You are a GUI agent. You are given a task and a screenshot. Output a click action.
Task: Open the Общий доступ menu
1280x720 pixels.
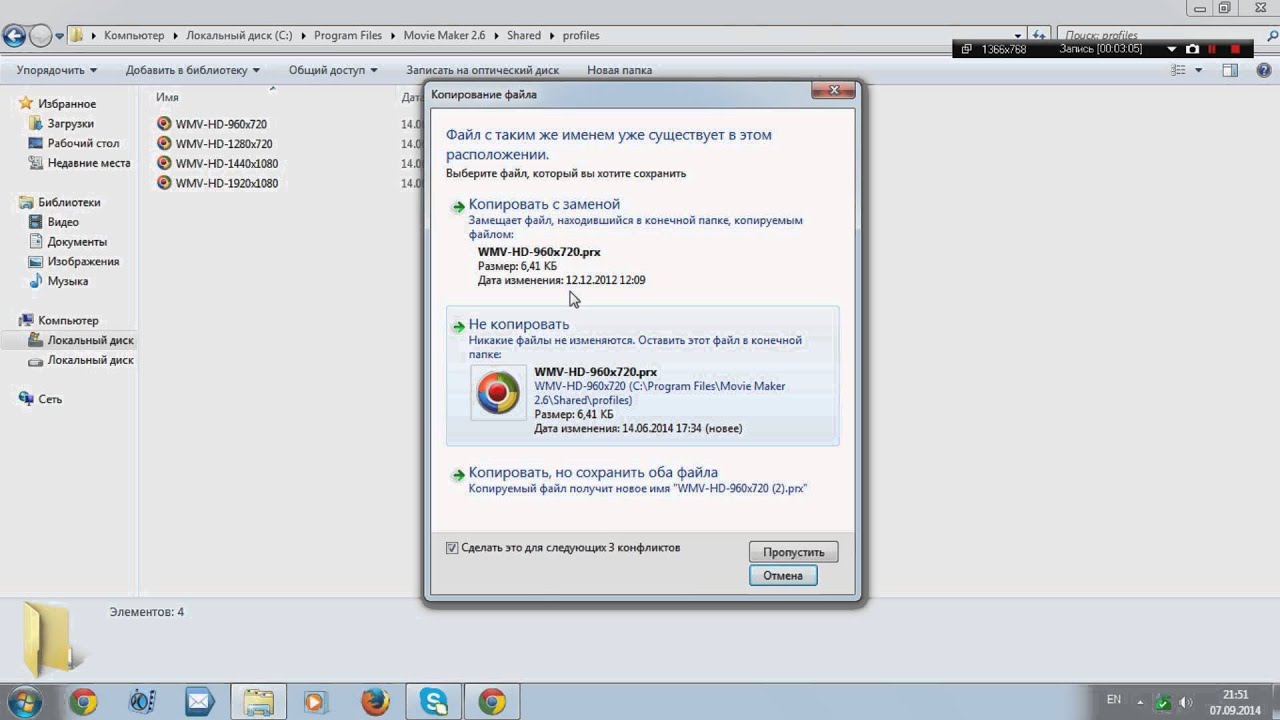pos(333,70)
